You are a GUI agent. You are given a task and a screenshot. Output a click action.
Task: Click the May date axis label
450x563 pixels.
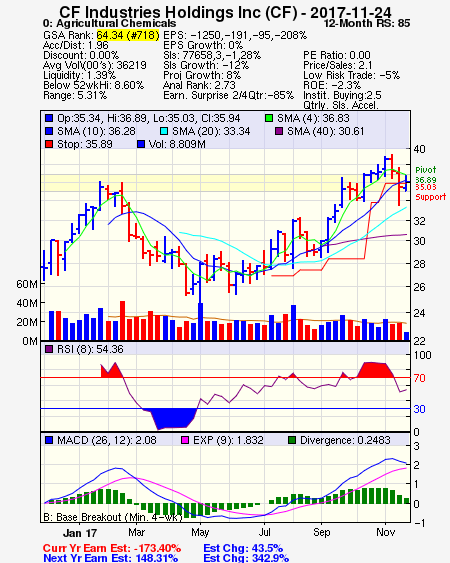200,532
